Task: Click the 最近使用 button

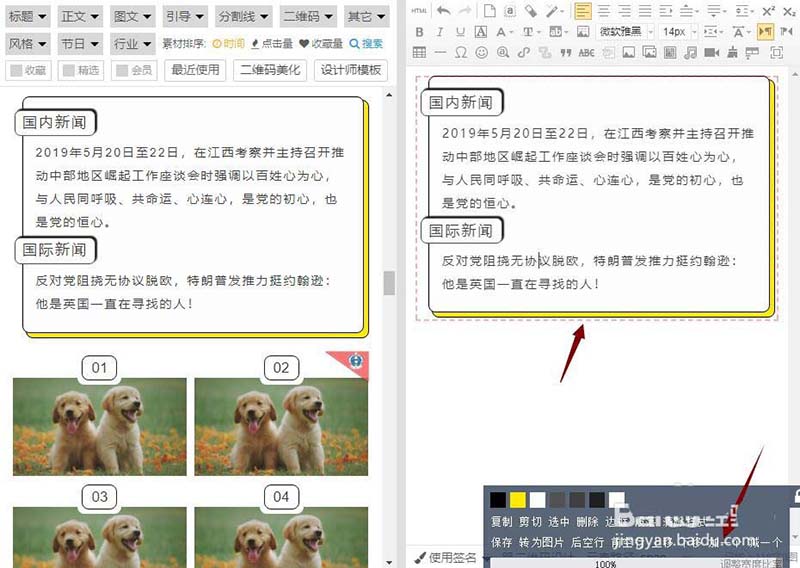Action: tap(195, 70)
